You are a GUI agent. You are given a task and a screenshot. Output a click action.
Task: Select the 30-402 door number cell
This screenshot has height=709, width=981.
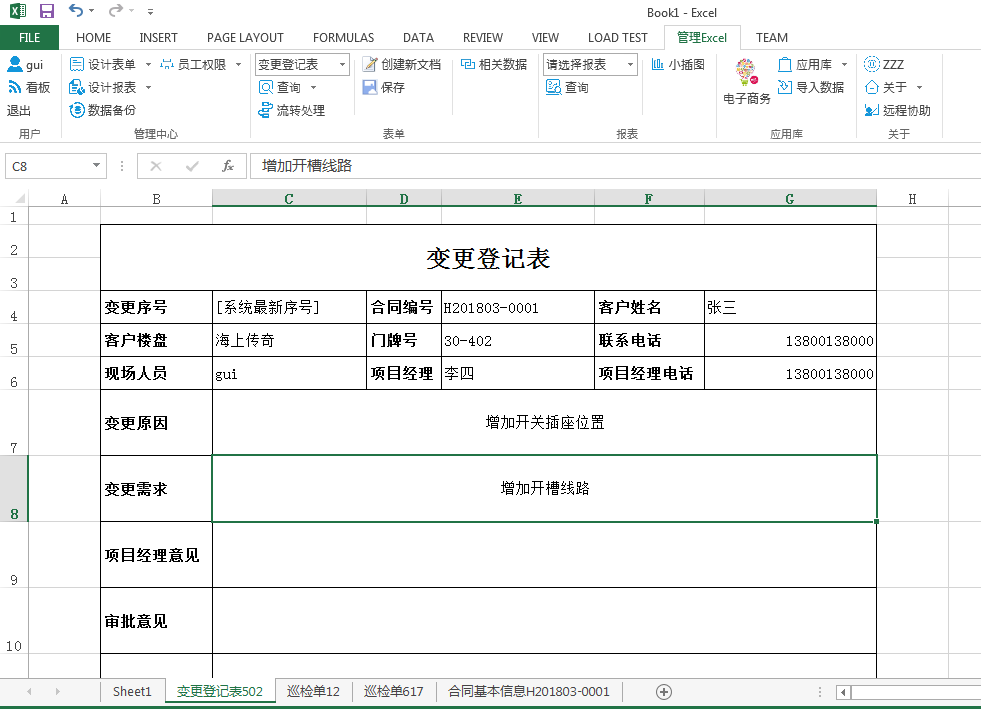click(x=518, y=340)
